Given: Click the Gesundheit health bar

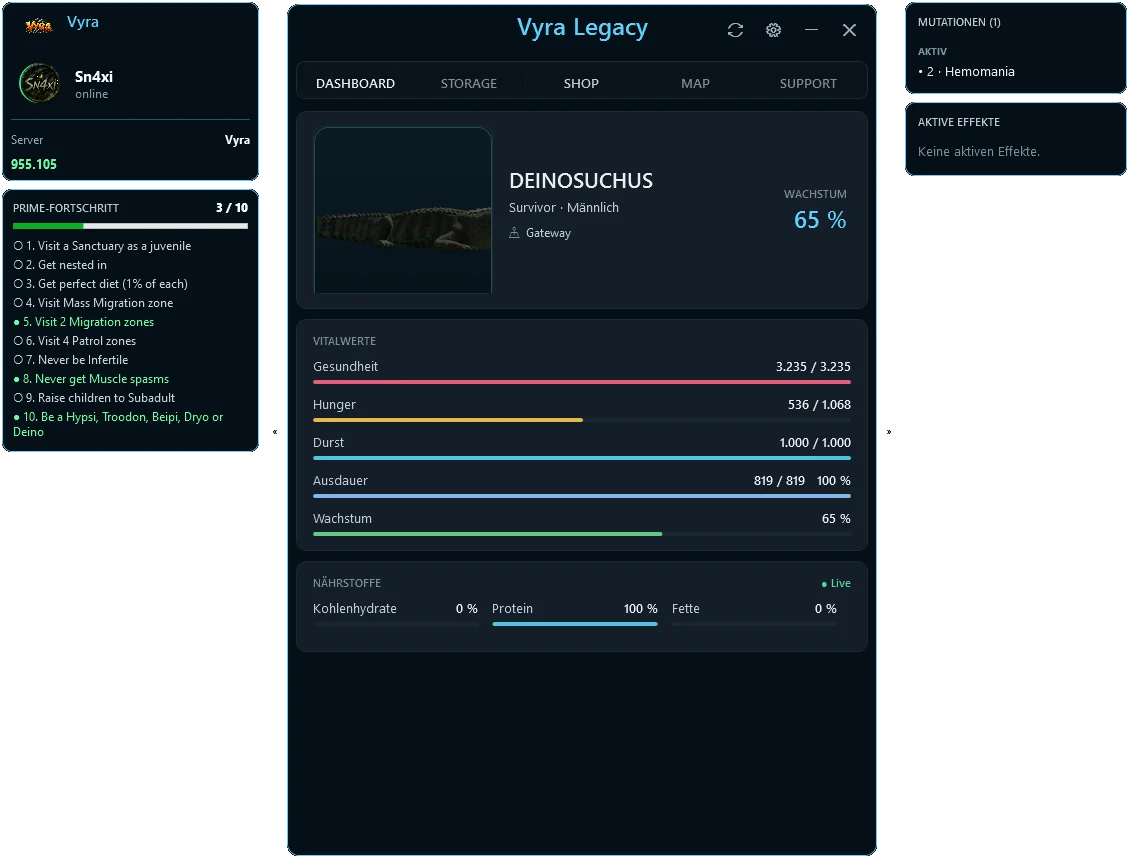Looking at the screenshot, I should [582, 382].
